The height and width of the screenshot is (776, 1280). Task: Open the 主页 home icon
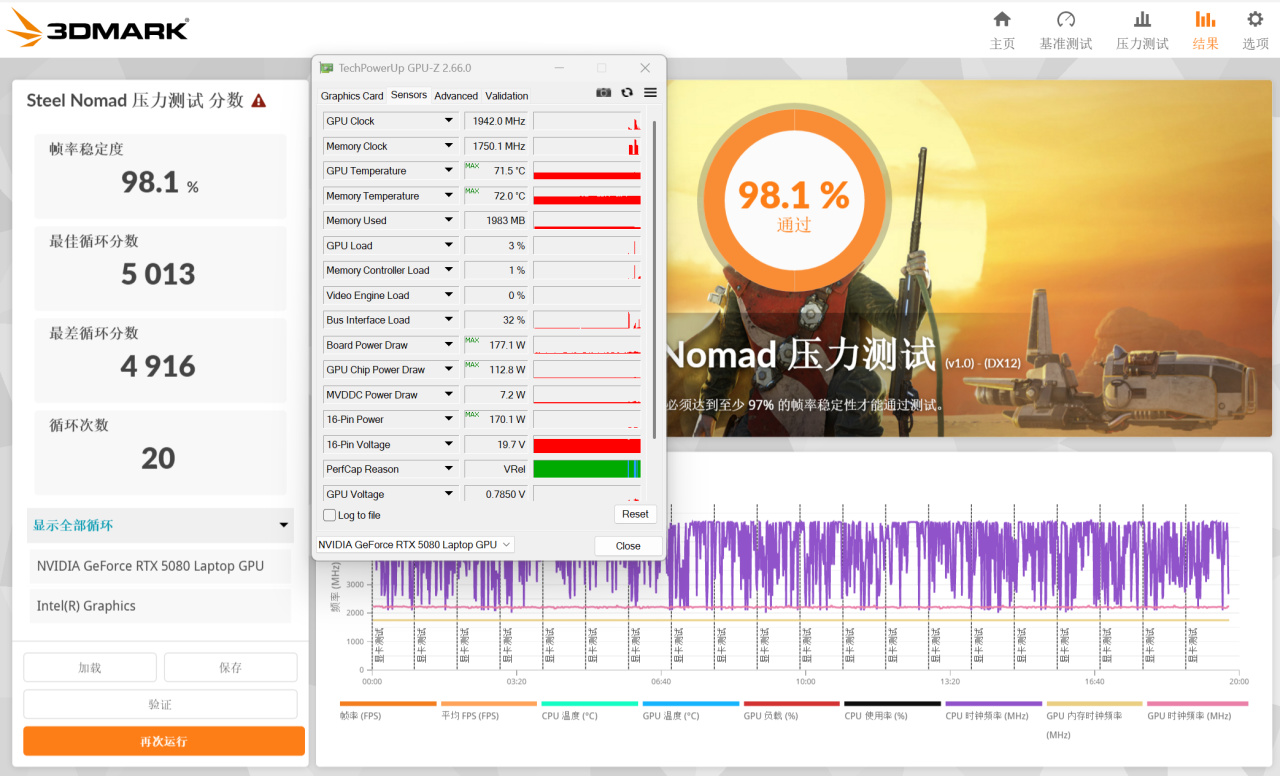[x=1002, y=20]
